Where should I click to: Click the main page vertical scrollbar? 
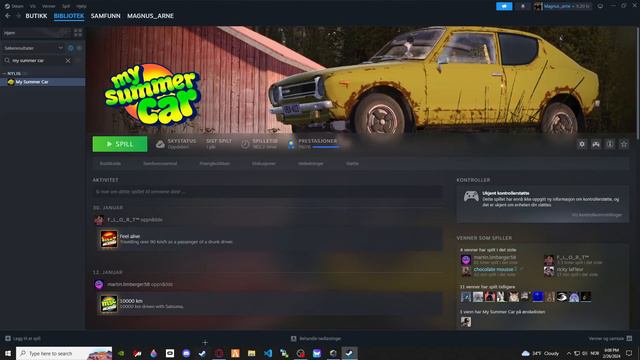pyautogui.click(x=638, y=82)
